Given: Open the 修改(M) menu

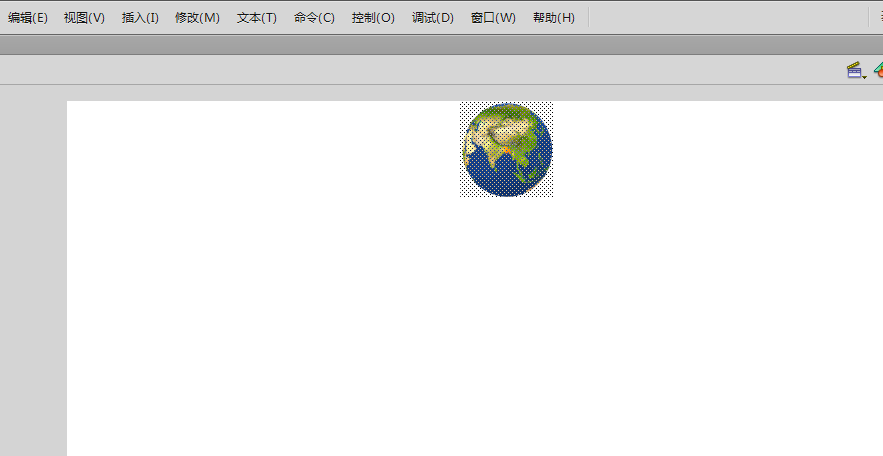Looking at the screenshot, I should [x=197, y=18].
